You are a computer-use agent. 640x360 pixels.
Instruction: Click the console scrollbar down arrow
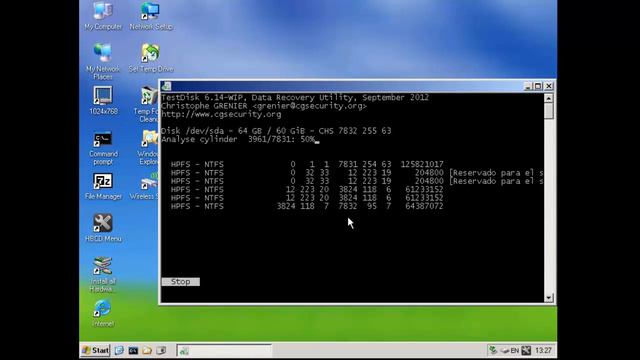[549, 298]
